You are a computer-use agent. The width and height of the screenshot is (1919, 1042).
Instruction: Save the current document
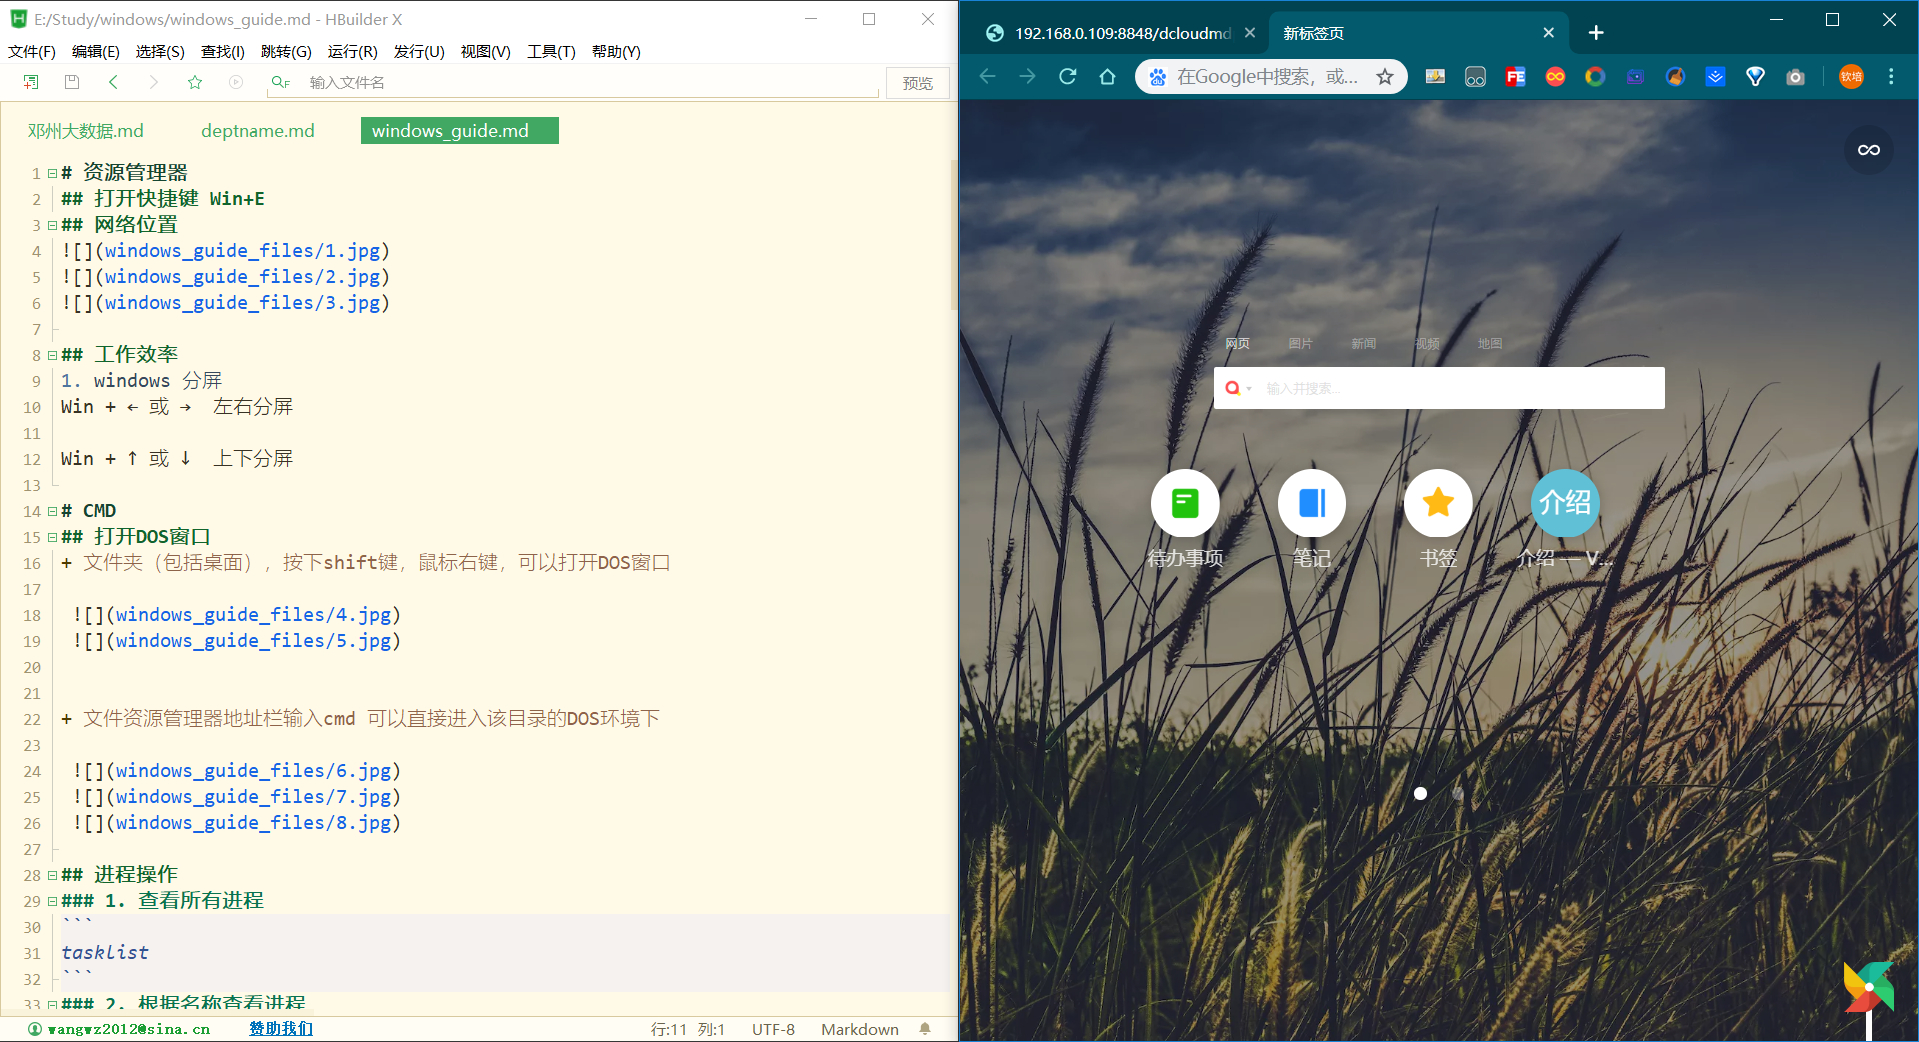(71, 82)
